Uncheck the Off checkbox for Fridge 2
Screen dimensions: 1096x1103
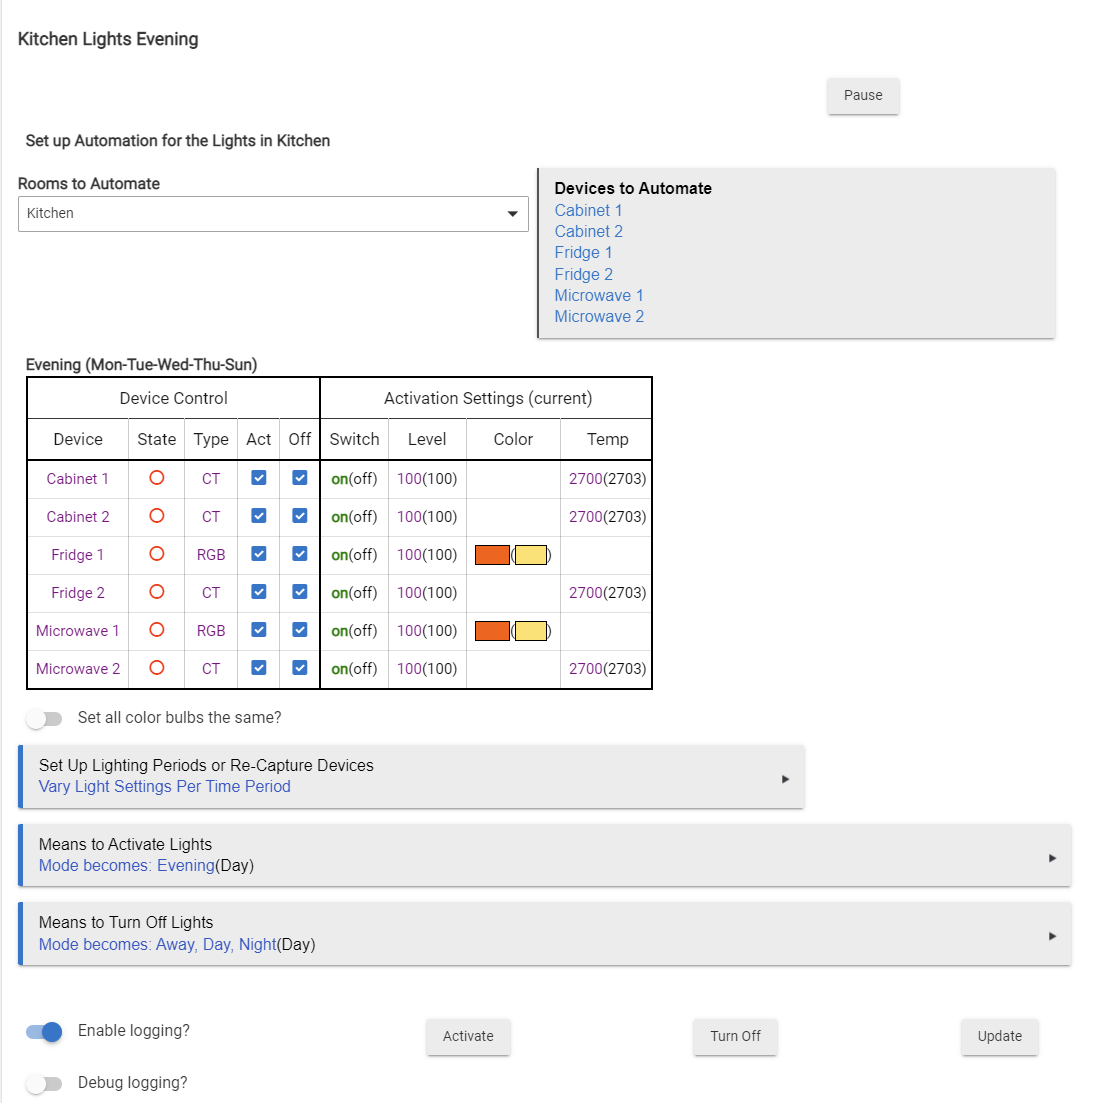299,592
